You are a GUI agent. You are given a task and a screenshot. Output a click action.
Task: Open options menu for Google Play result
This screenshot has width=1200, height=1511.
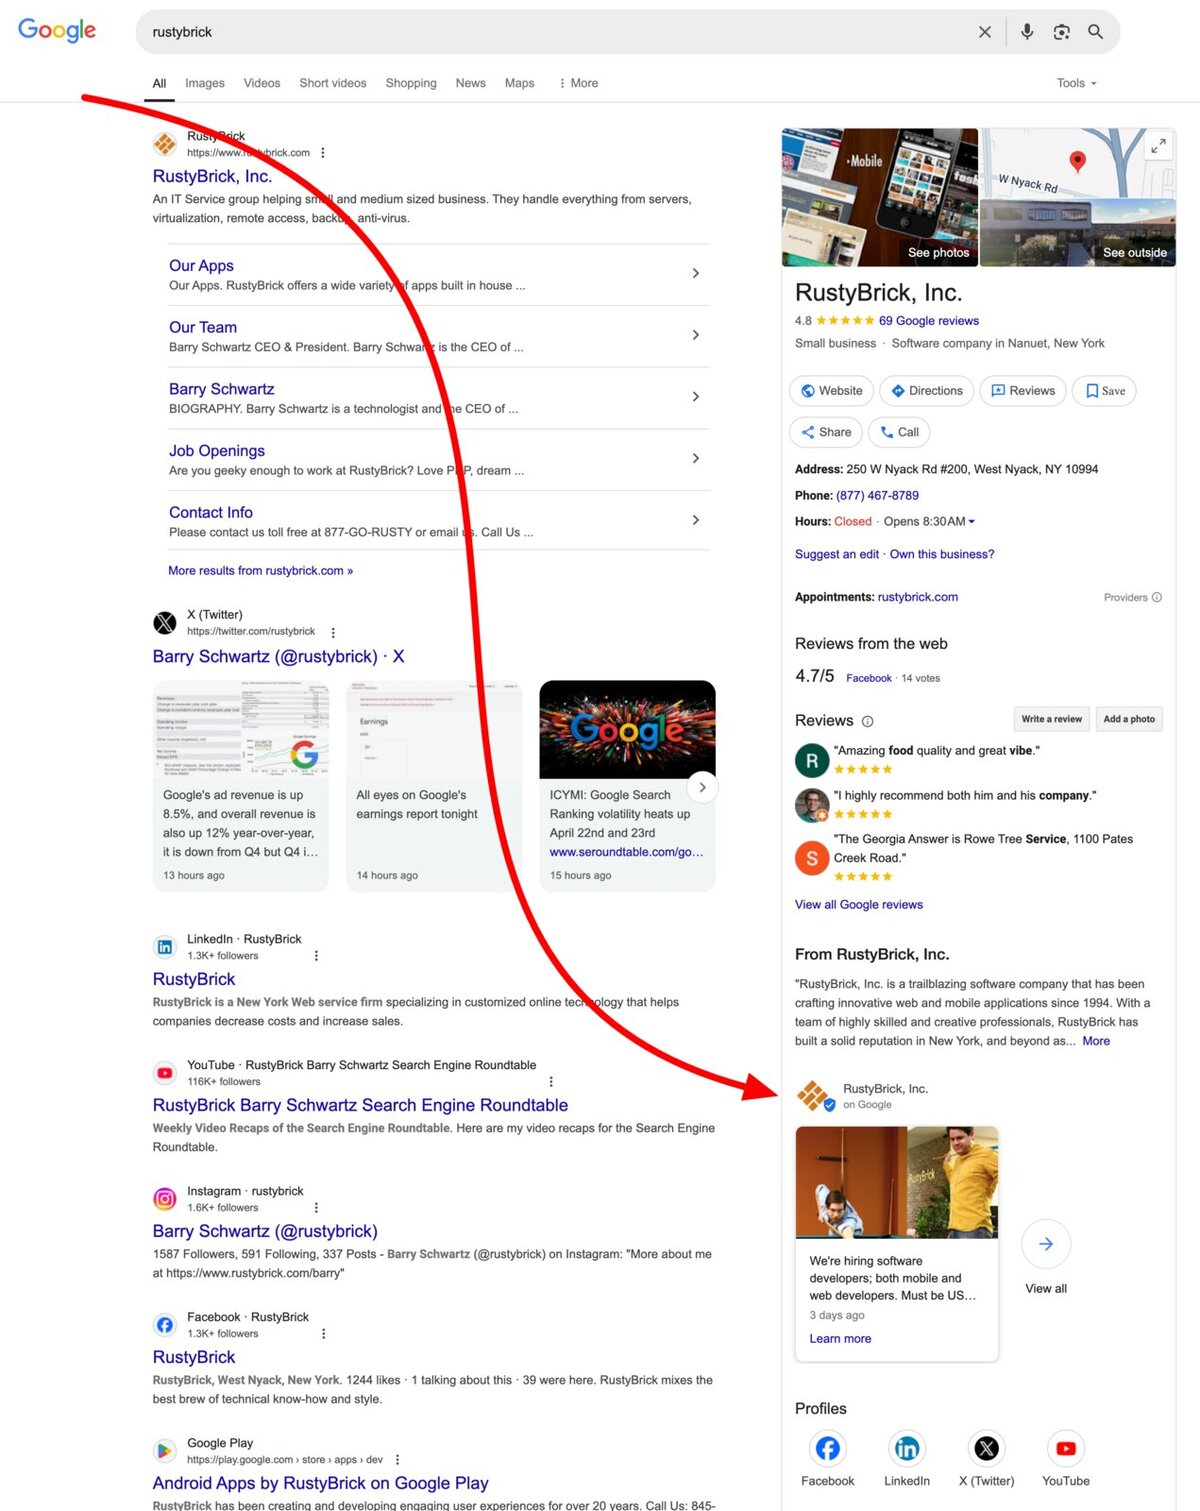pos(398,1460)
